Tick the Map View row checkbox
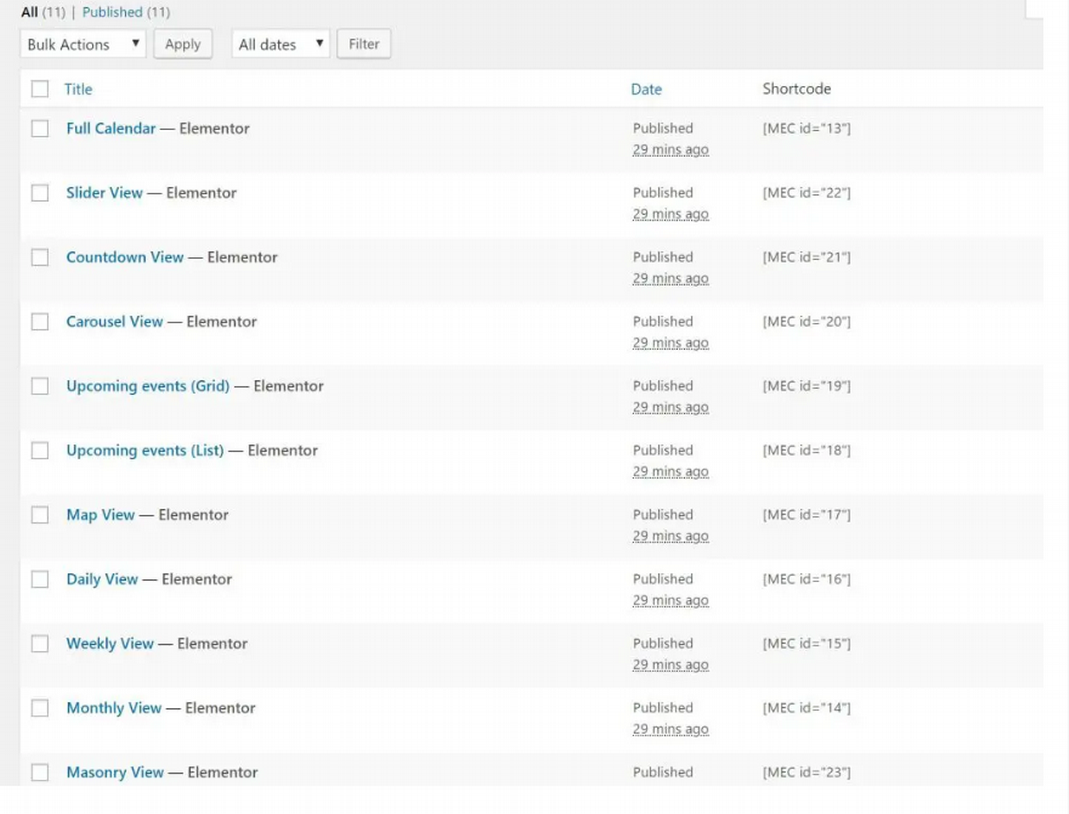This screenshot has height=814, width=1069. point(40,515)
